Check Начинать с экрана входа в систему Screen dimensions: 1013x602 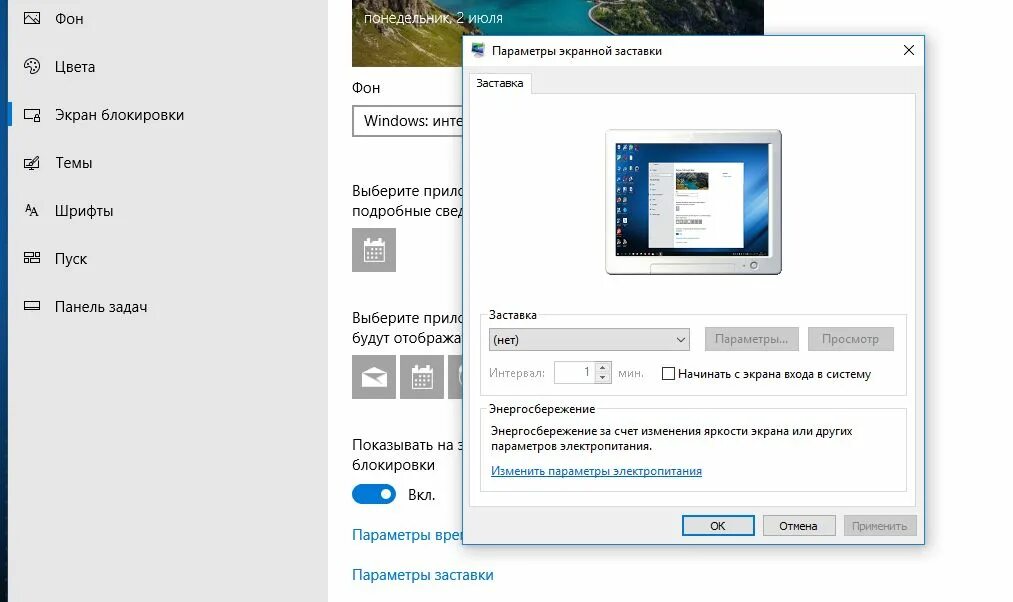click(669, 373)
